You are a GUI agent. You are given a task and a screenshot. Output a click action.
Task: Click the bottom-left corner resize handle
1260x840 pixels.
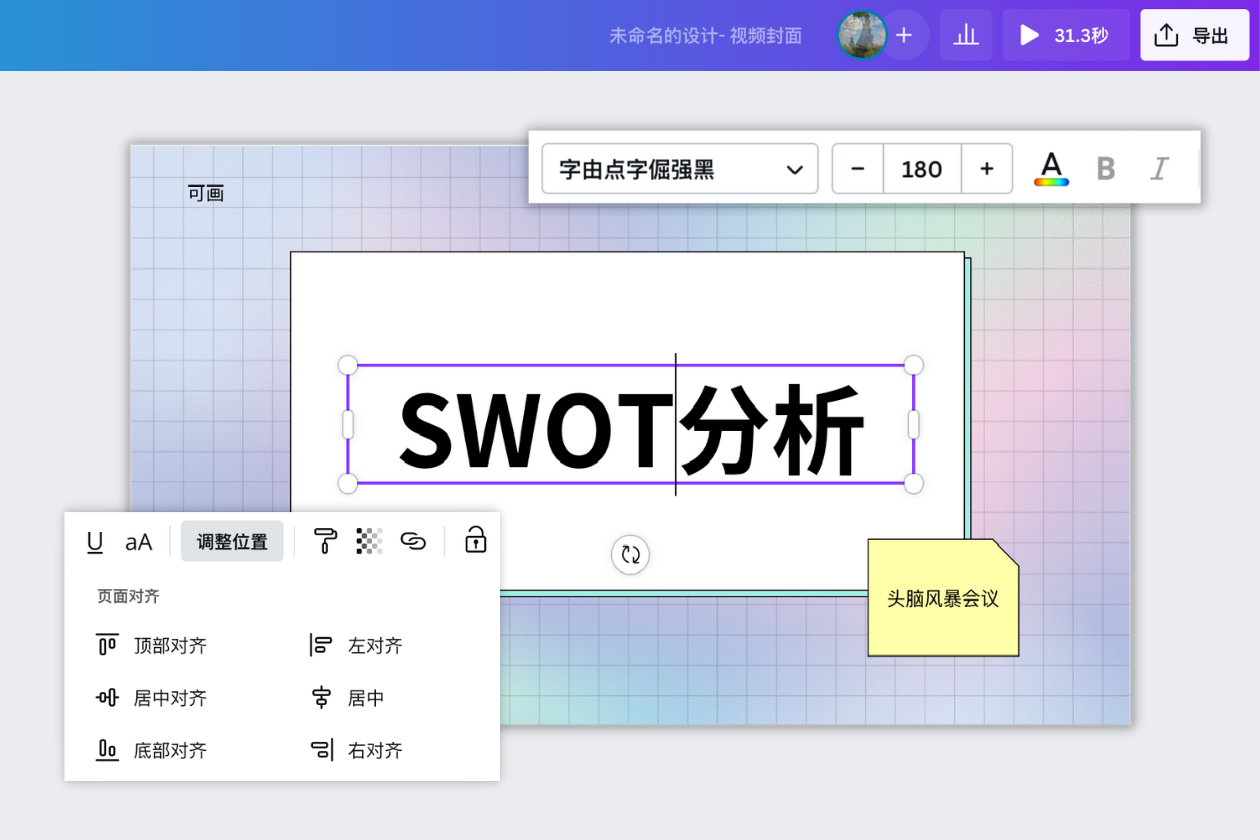[x=348, y=484]
